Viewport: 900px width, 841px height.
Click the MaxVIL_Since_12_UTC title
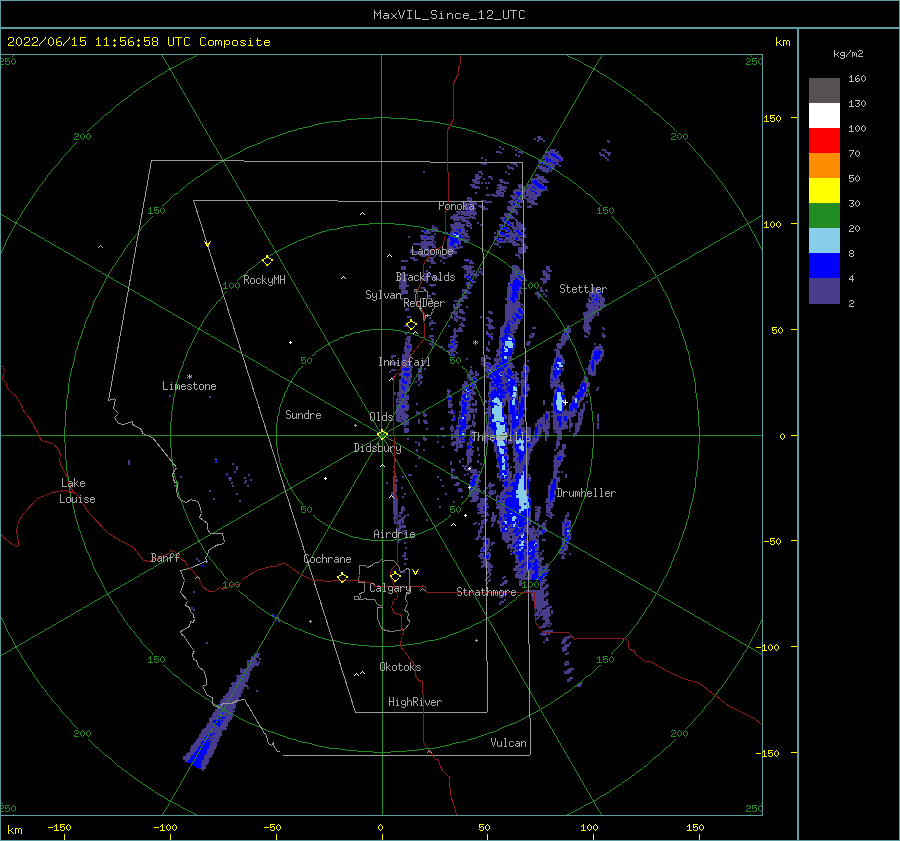tap(449, 15)
